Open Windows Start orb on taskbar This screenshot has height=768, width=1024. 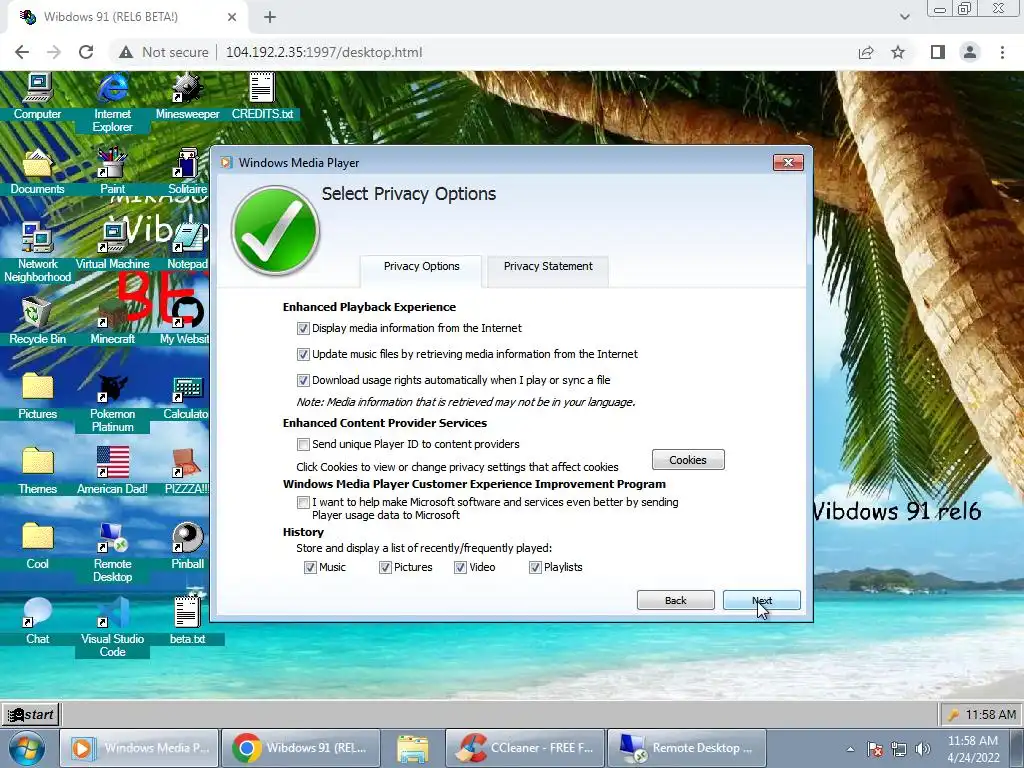[x=27, y=748]
